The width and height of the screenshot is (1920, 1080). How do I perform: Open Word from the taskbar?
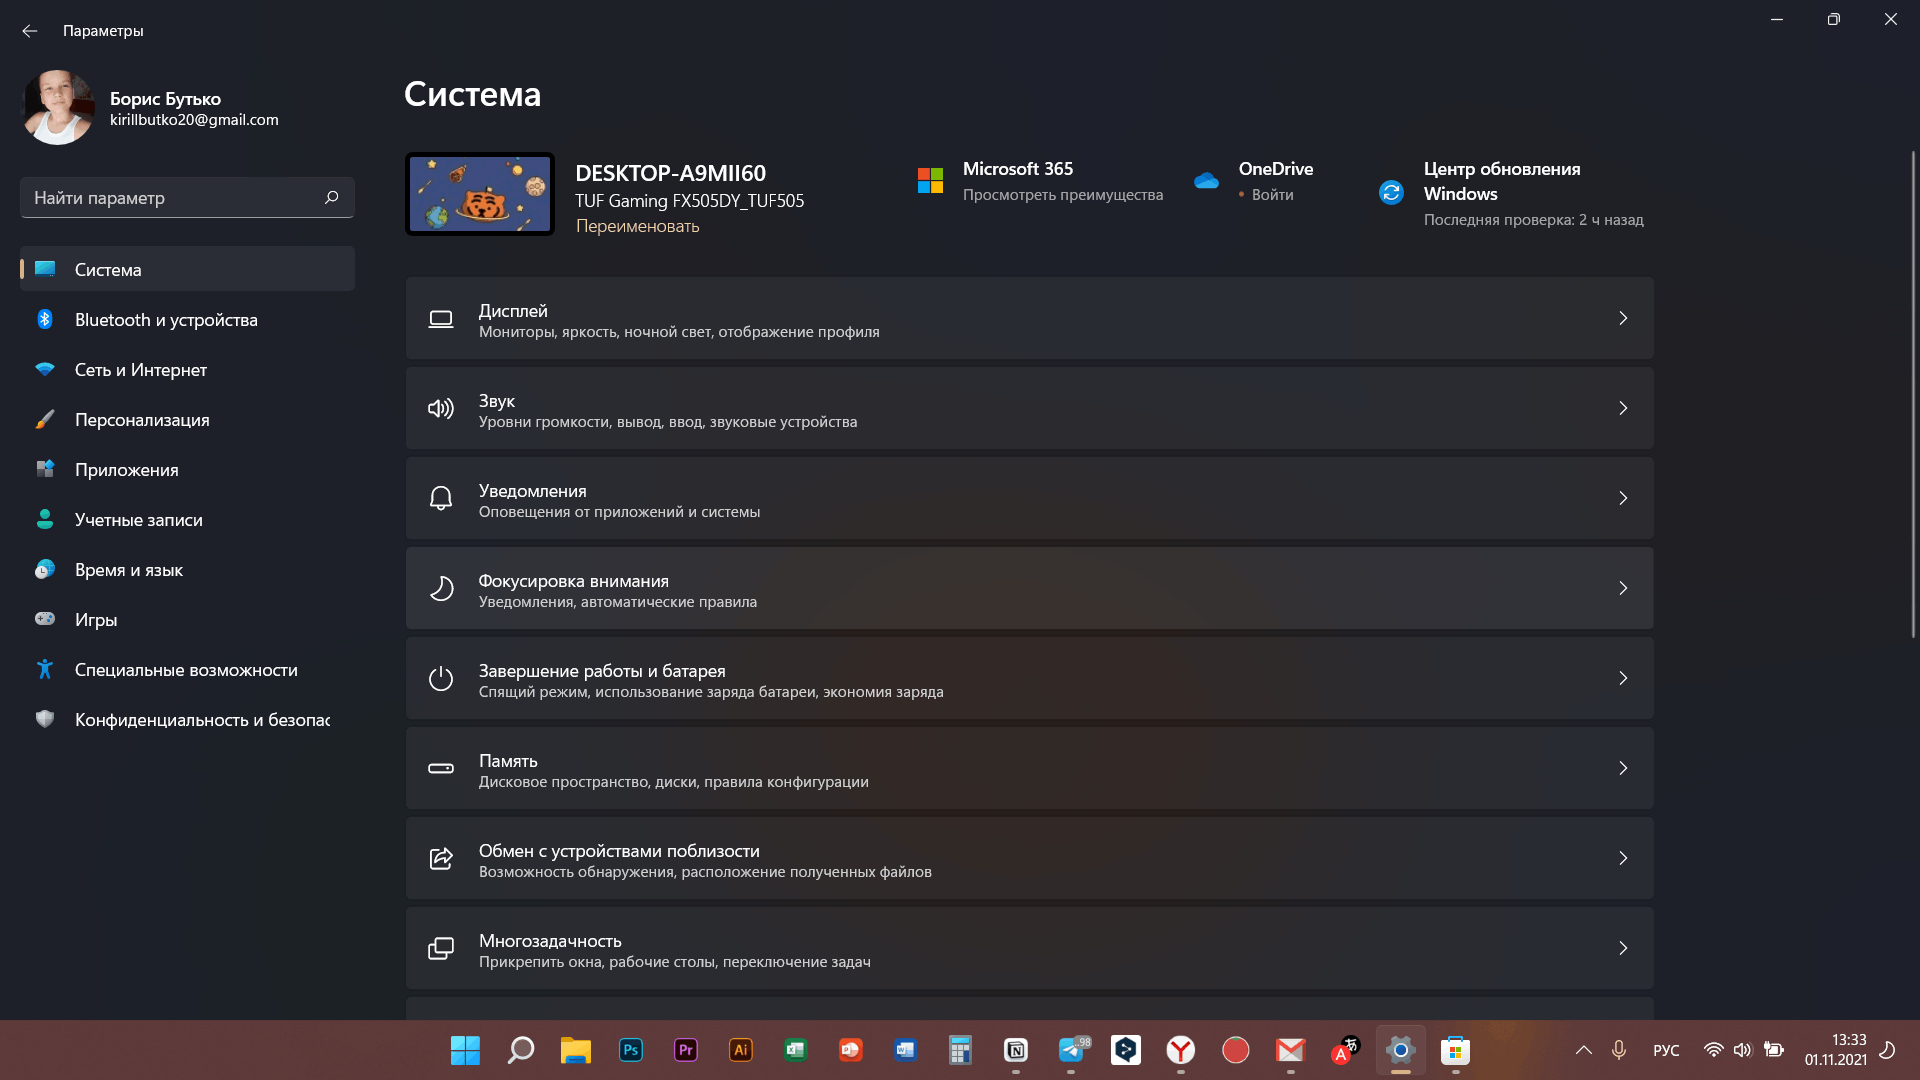point(905,1050)
